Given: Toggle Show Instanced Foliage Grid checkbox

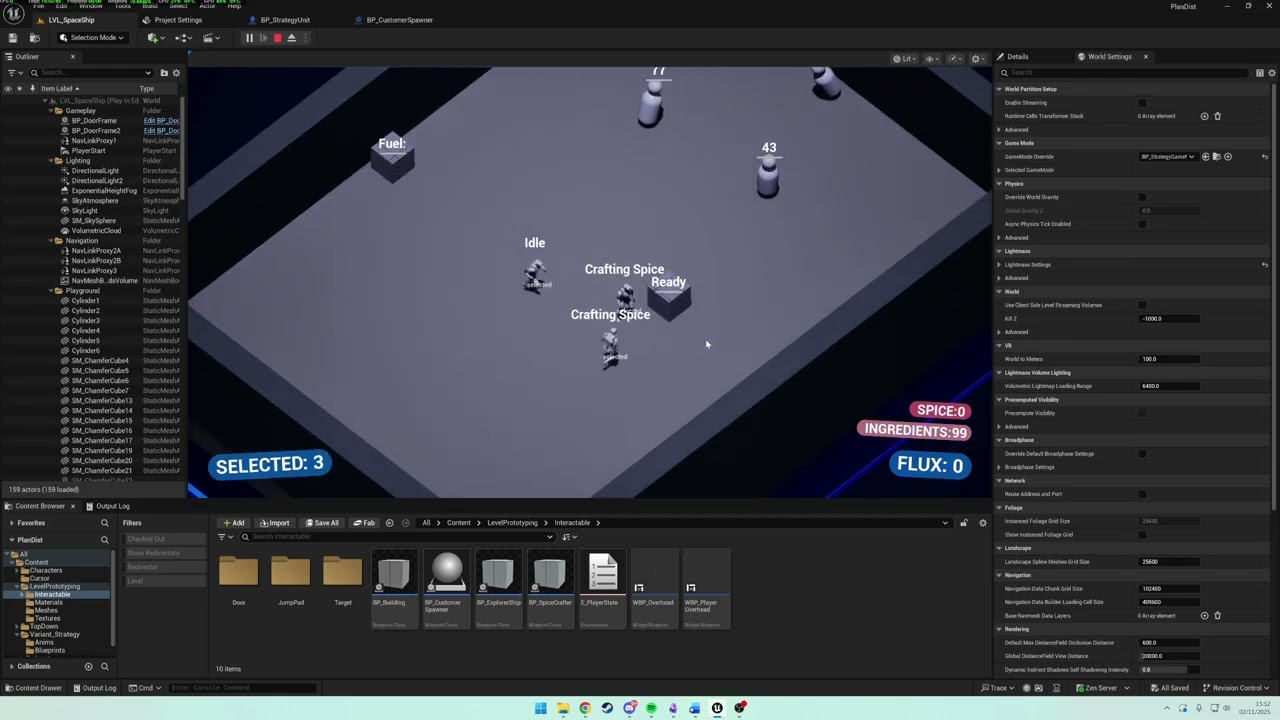Looking at the screenshot, I should point(1142,535).
